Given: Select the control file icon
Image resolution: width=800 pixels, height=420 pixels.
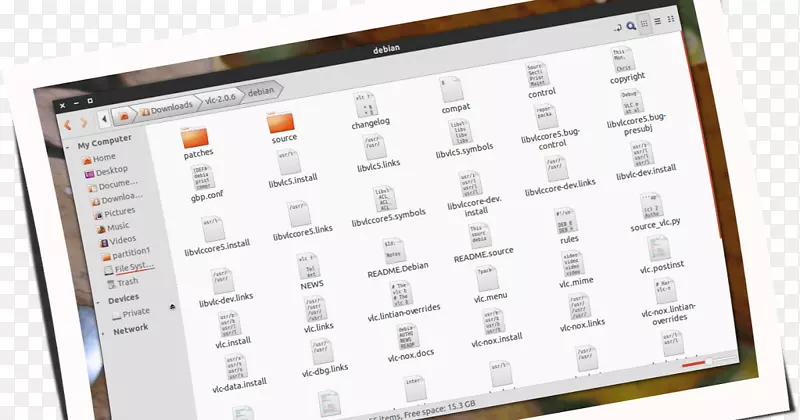Looking at the screenshot, I should coord(536,75).
